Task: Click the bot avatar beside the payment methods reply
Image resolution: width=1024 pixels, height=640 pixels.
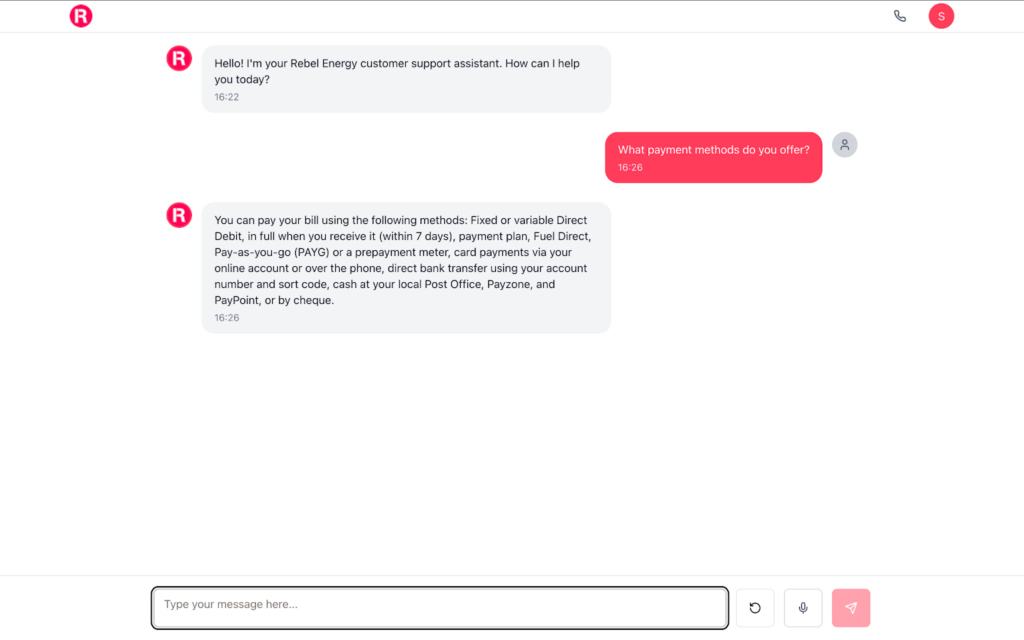Action: point(178,216)
